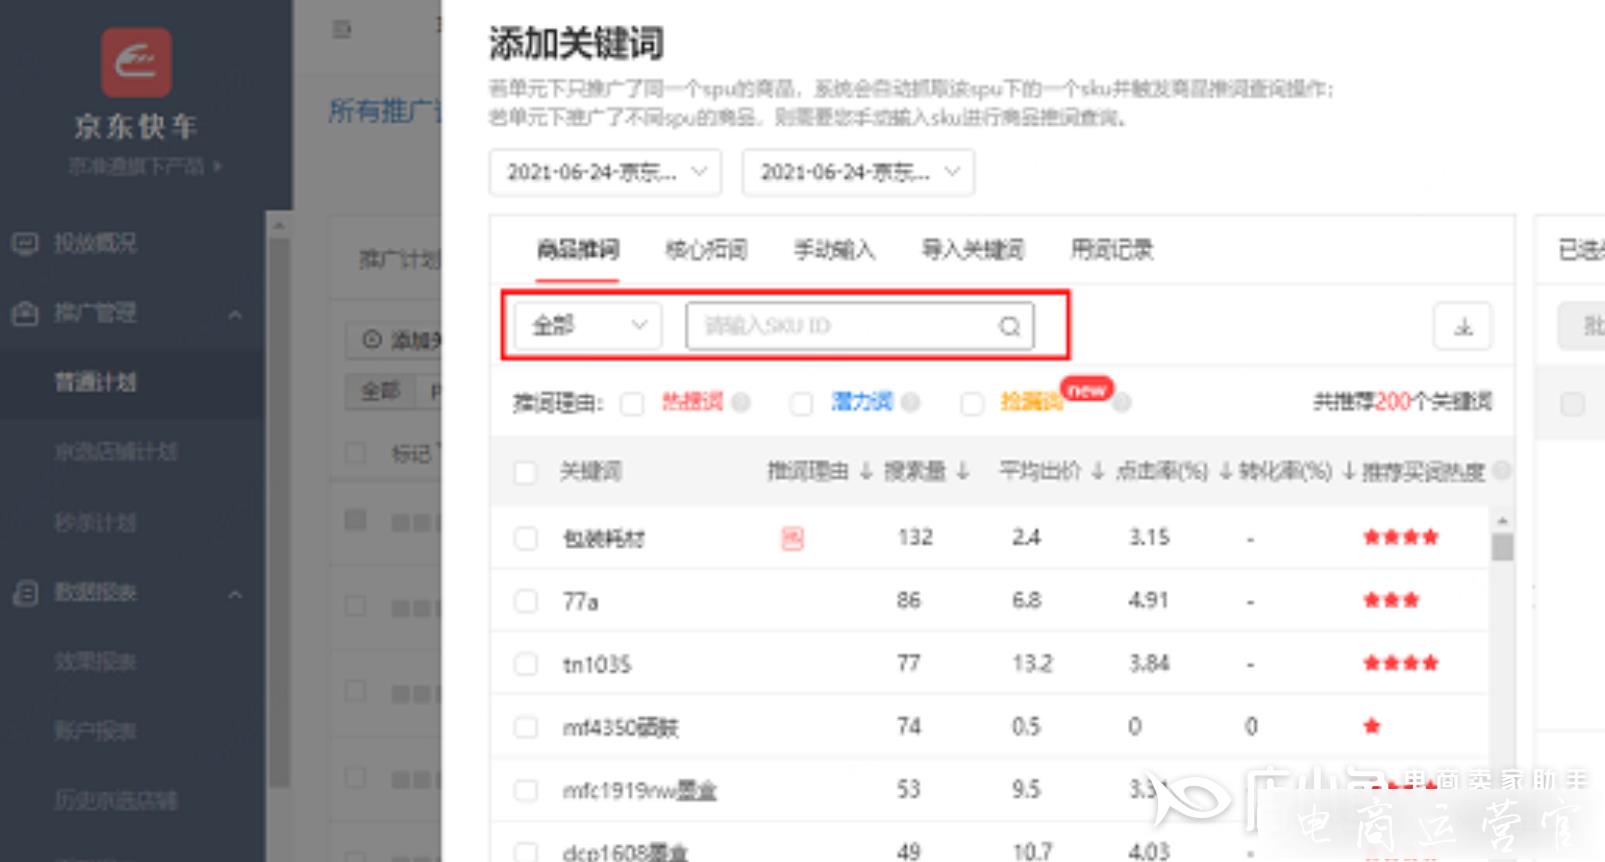Click average bid 13.2 in tn1035 row
Viewport: 1605px width, 862px height.
pos(1032,663)
